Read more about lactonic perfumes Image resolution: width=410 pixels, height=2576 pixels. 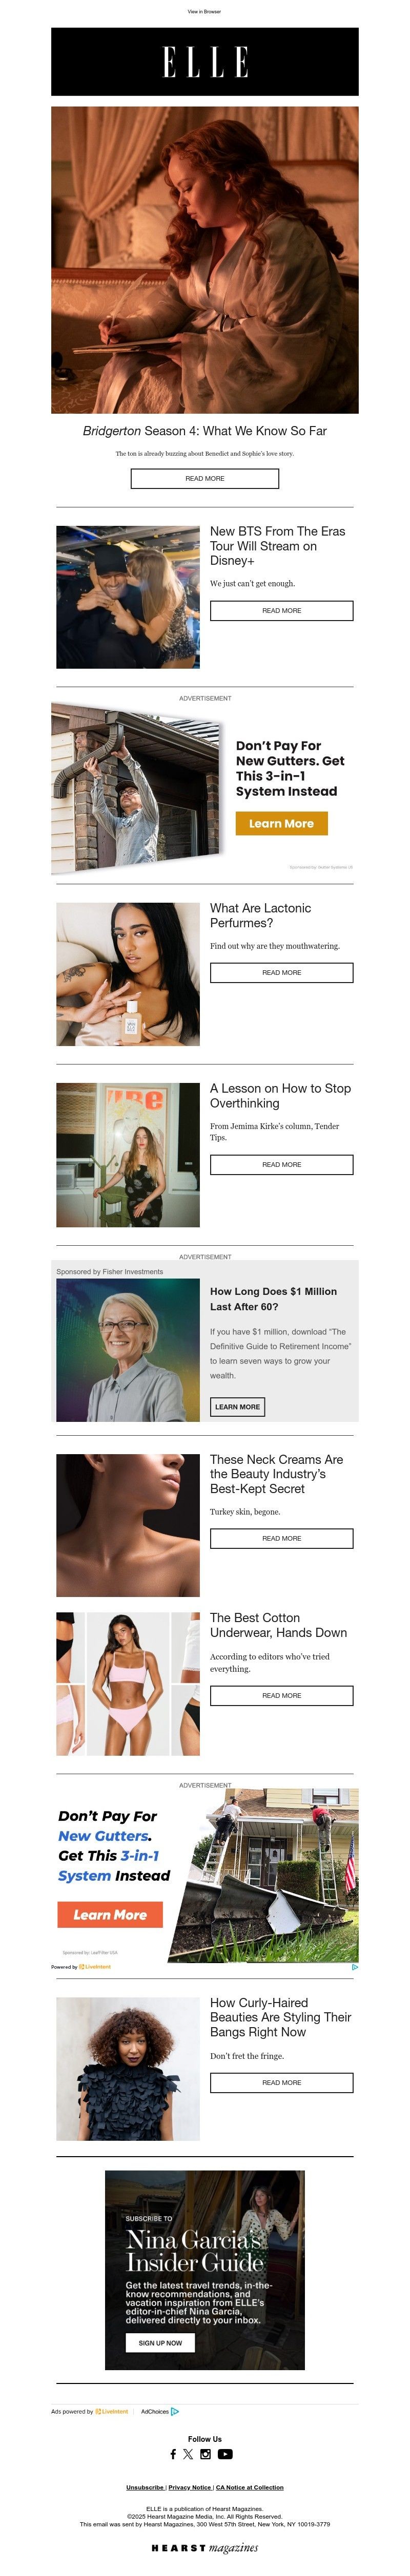[282, 973]
